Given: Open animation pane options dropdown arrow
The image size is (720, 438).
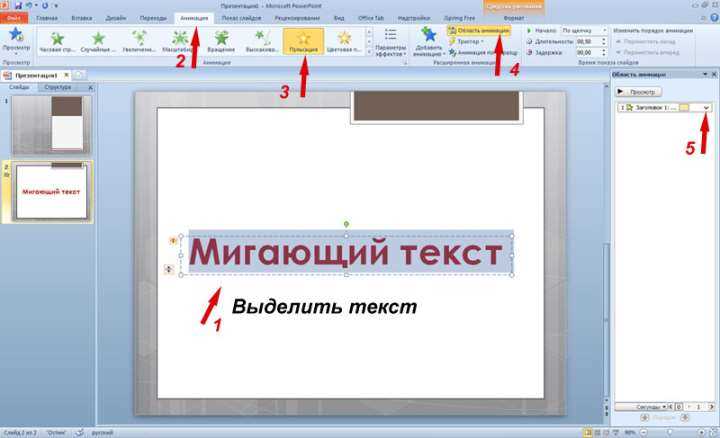Looking at the screenshot, I should pos(705,74).
